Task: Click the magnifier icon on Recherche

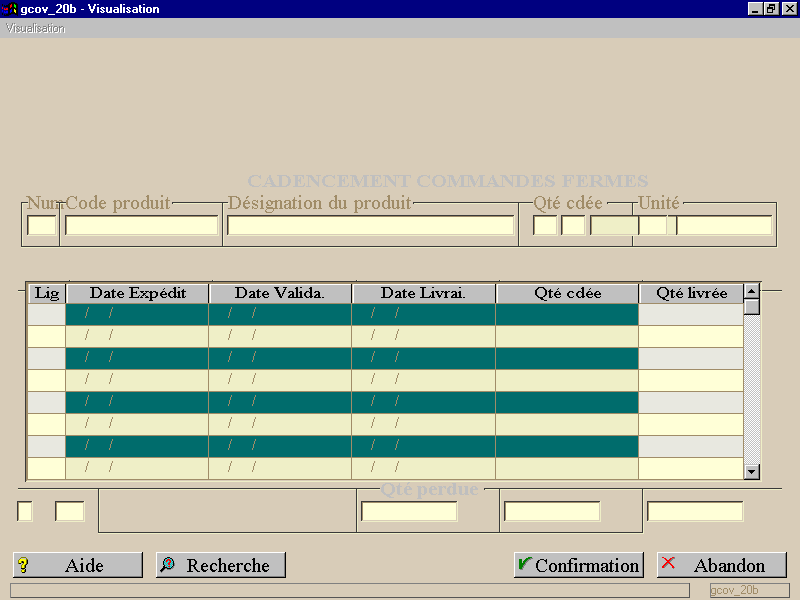Action: [x=167, y=564]
